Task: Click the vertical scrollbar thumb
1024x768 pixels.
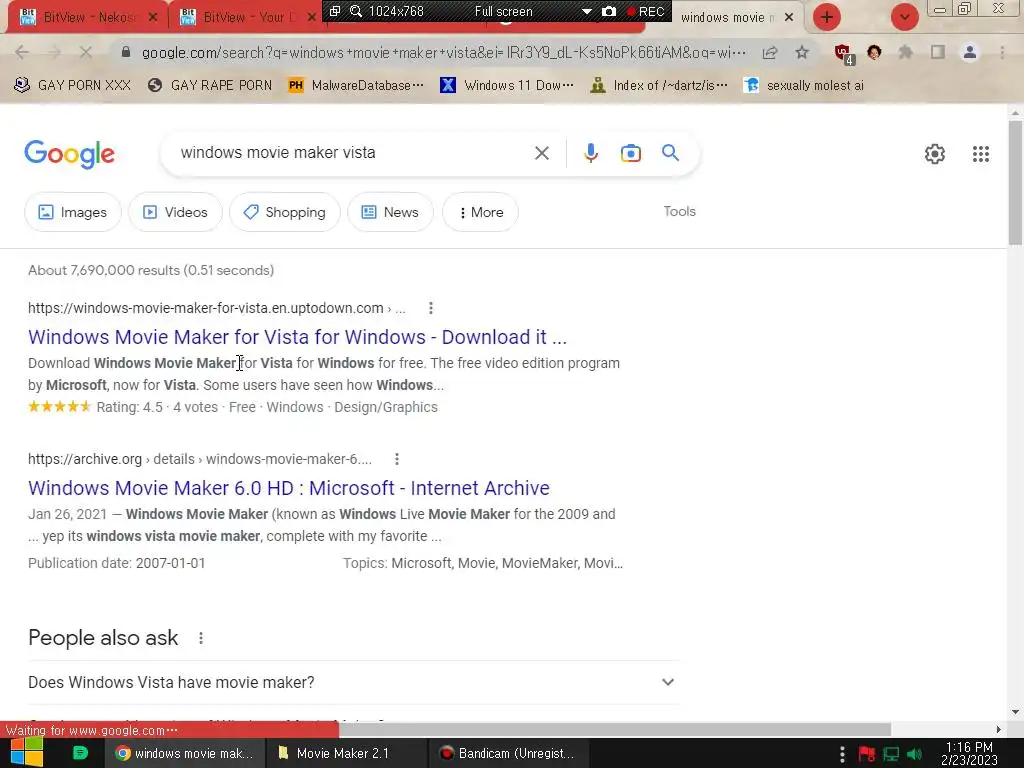Action: point(1015,183)
